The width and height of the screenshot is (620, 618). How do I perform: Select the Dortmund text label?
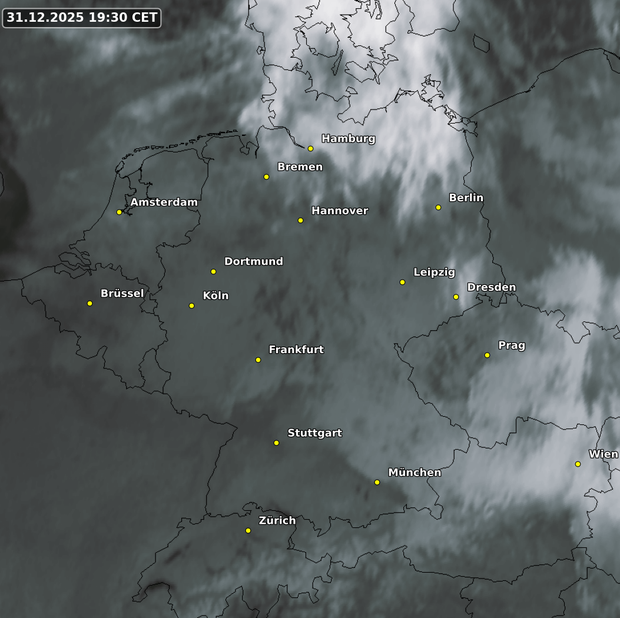(253, 262)
